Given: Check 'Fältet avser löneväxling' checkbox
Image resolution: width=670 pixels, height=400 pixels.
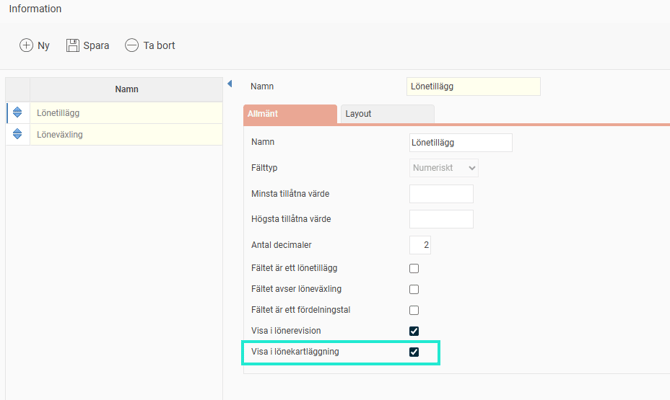Looking at the screenshot, I should coord(414,289).
